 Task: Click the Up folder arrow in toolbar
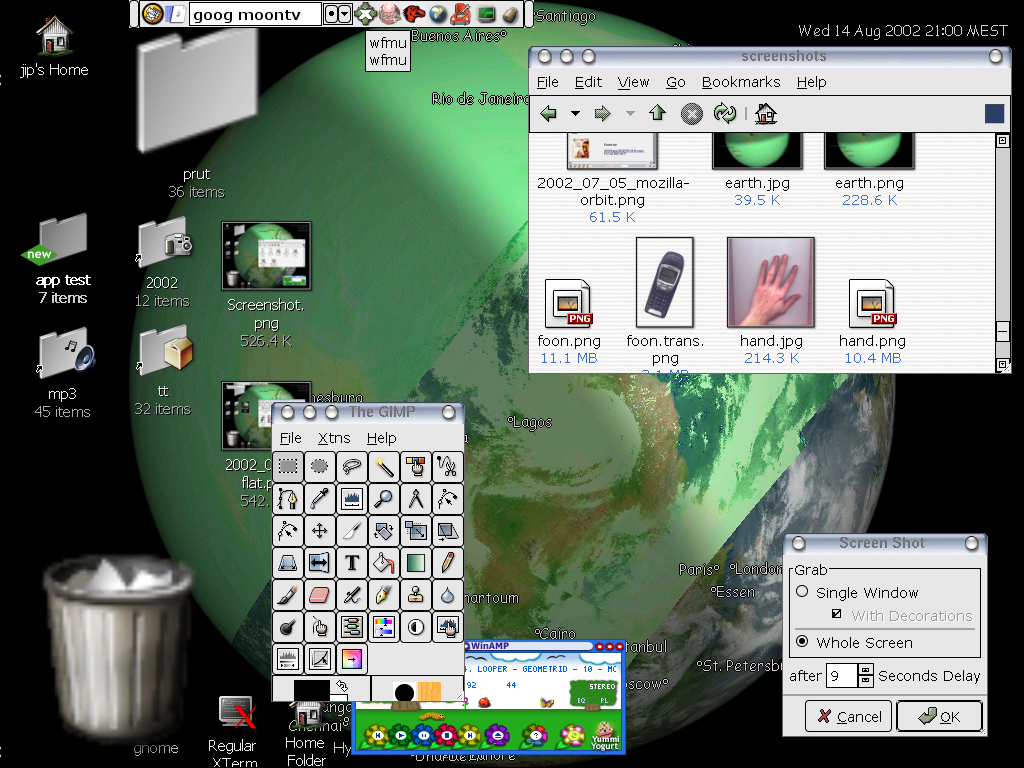[x=657, y=114]
